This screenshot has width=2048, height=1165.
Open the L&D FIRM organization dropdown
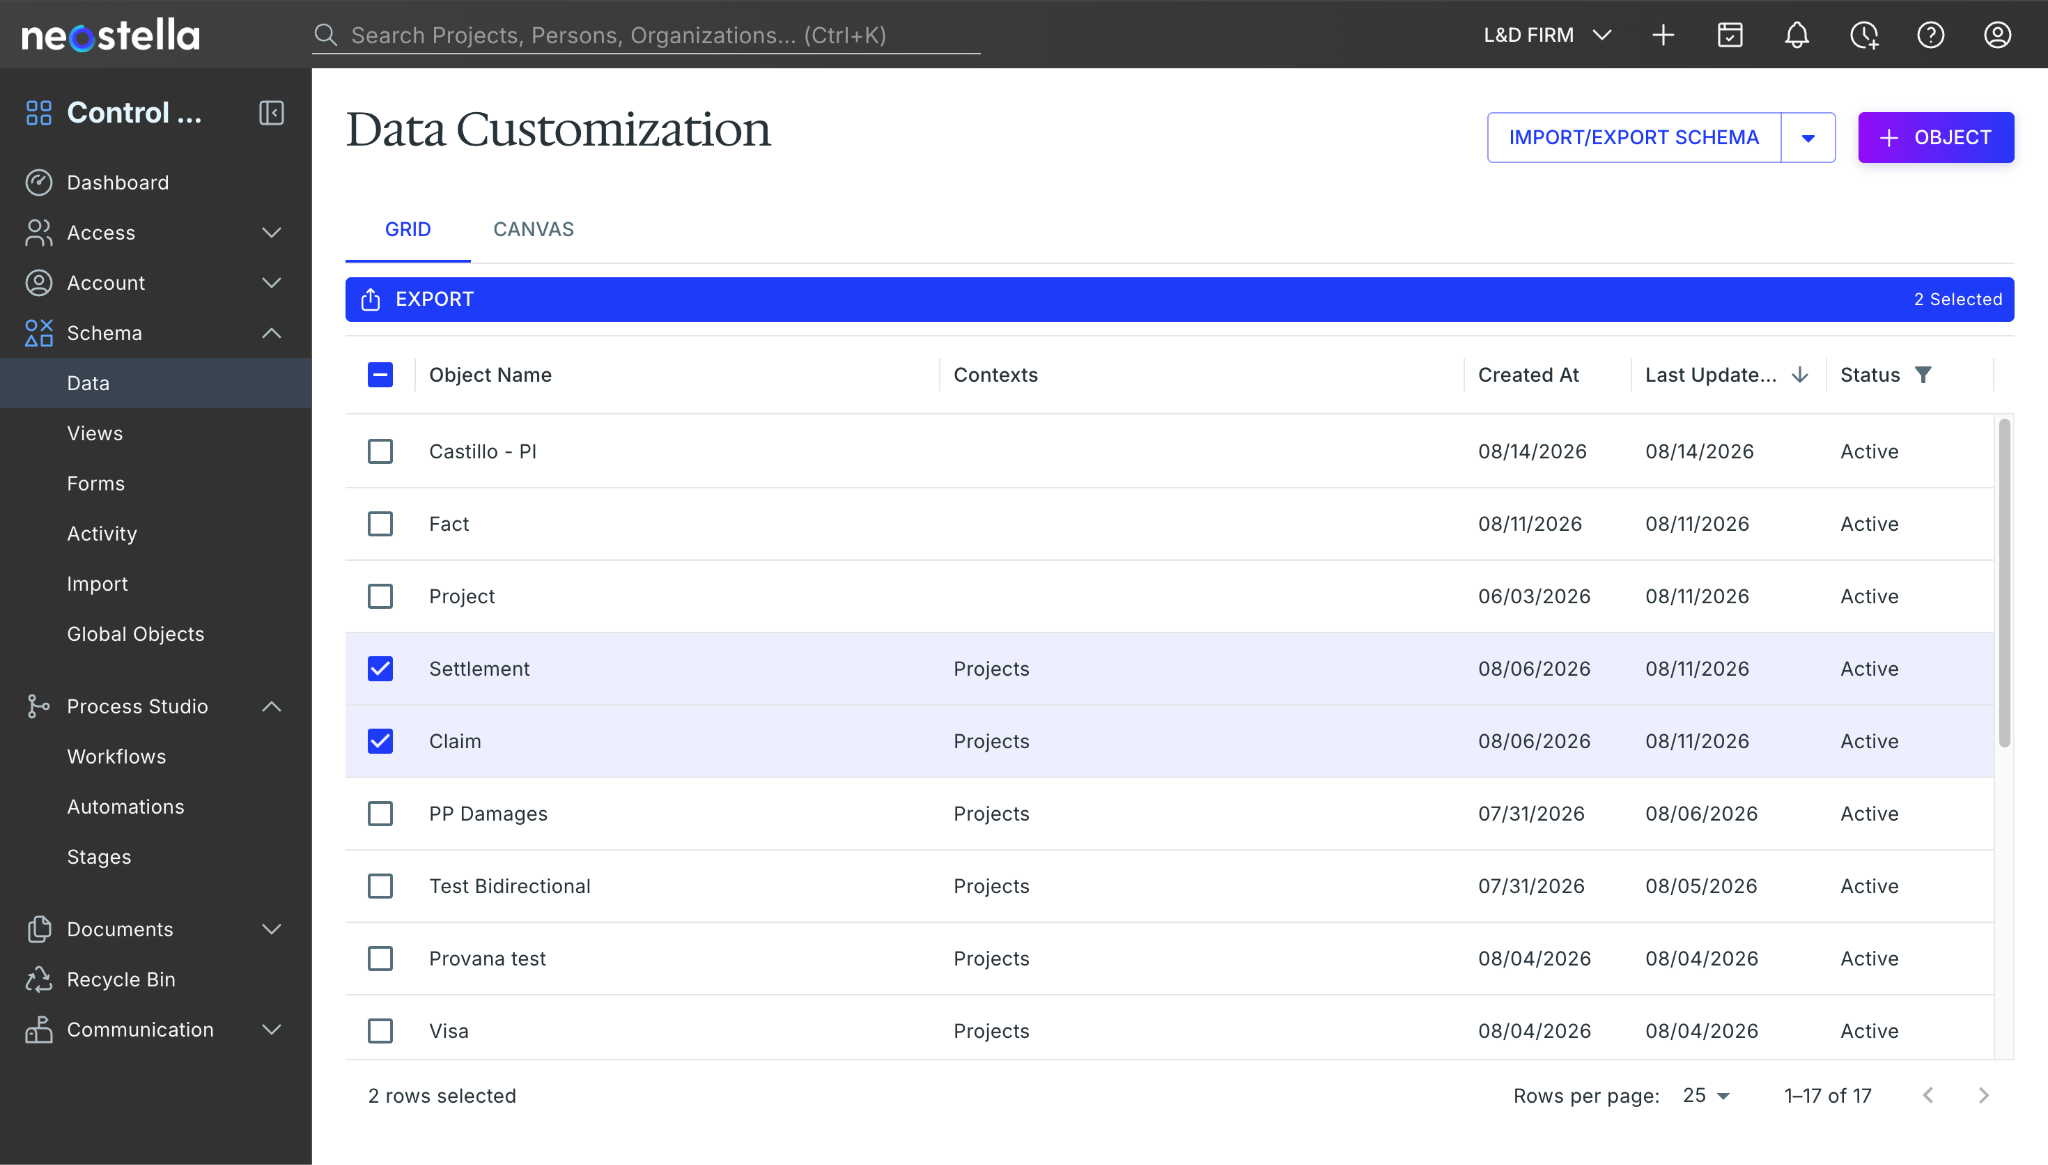click(x=1547, y=35)
